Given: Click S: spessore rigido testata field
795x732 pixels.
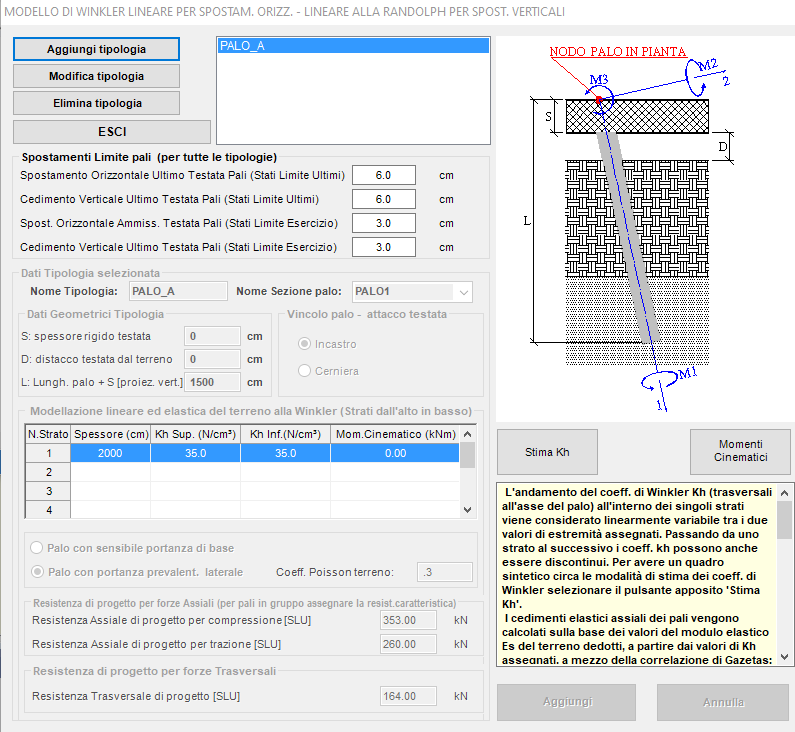Looking at the screenshot, I should coord(212,336).
